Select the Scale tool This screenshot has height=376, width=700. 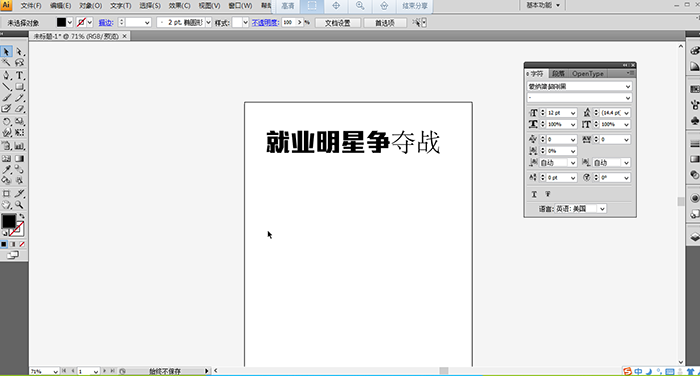[x=20, y=121]
